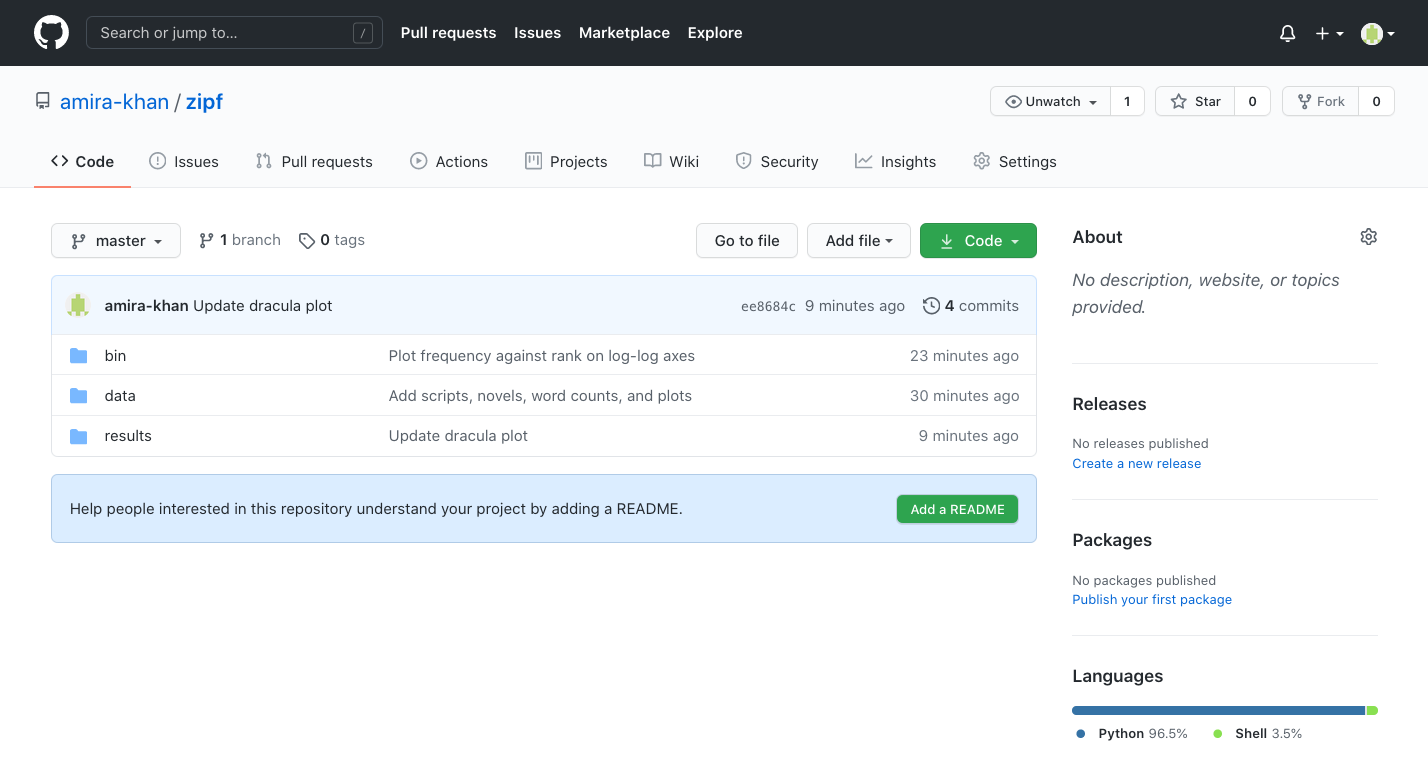Viewport: 1428px width, 761px height.
Task: Click the About section gear icon
Action: point(1369,237)
